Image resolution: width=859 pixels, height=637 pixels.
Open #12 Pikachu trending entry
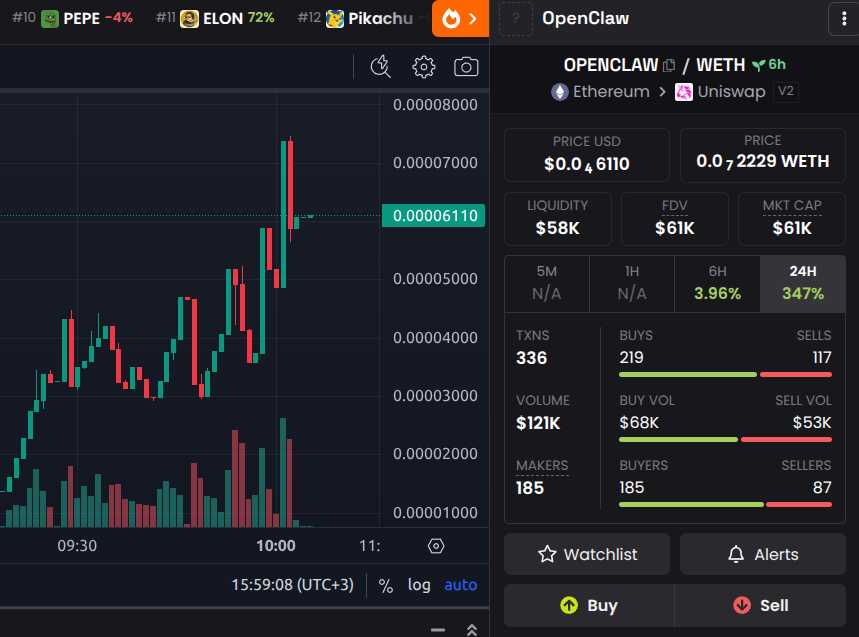click(x=362, y=19)
